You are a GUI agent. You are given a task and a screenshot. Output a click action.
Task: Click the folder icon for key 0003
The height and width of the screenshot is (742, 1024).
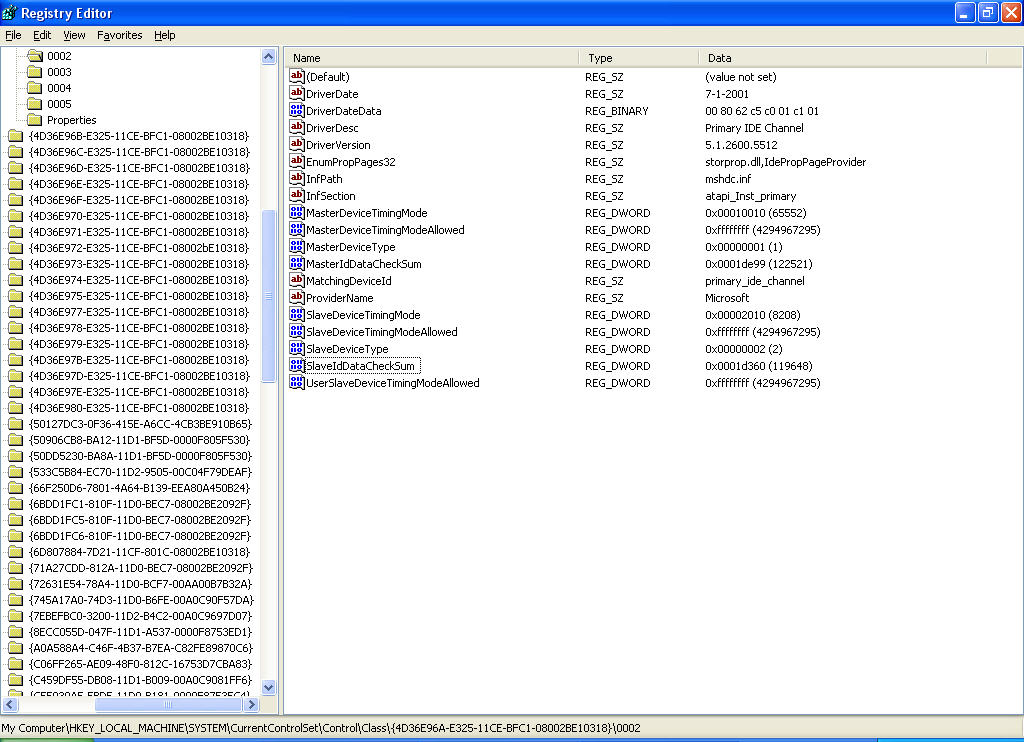(35, 72)
